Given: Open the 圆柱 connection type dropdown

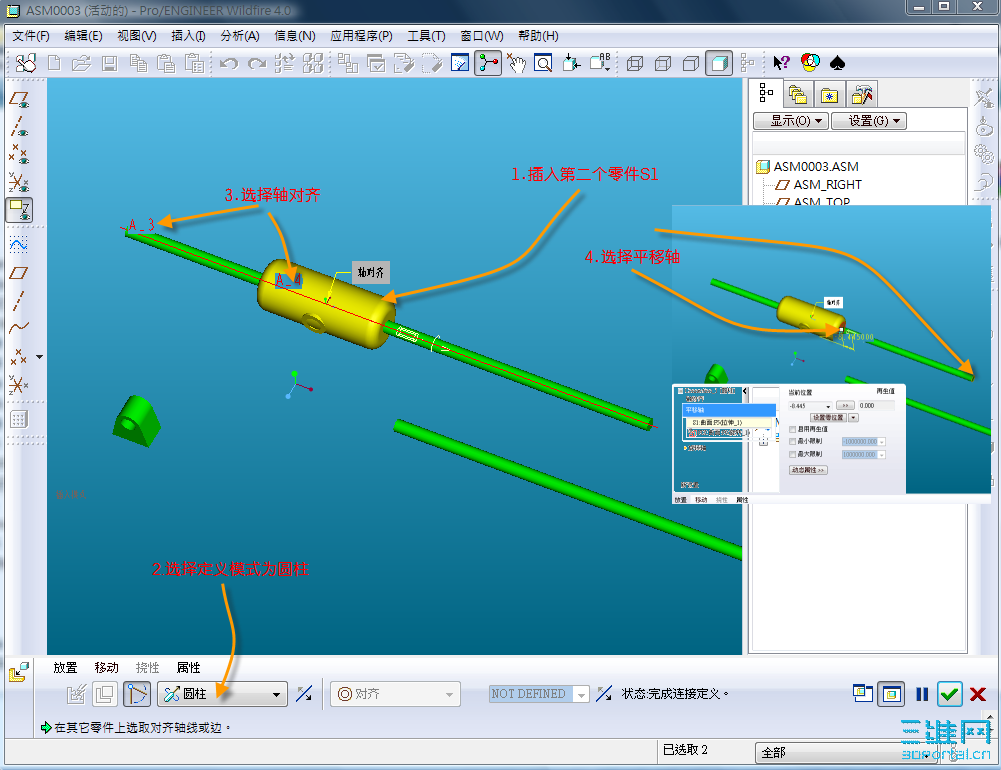Looking at the screenshot, I should coord(222,694).
